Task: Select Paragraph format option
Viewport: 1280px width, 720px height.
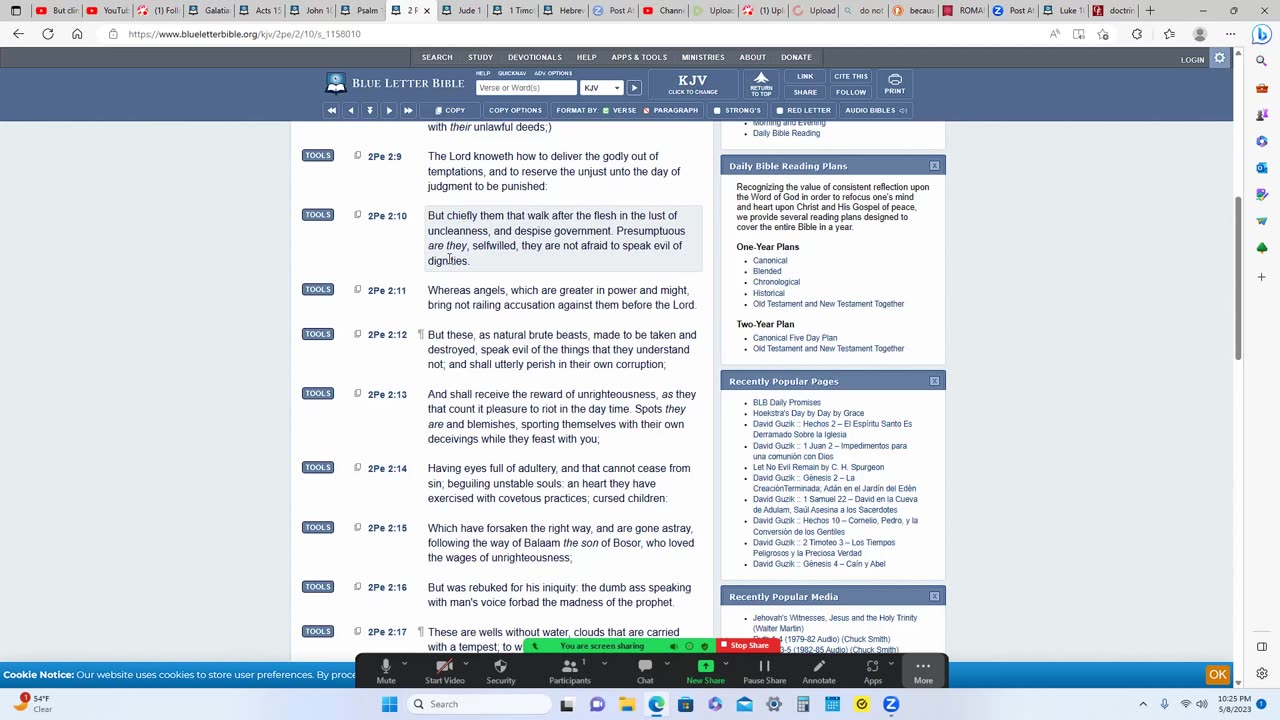Action: click(x=670, y=110)
